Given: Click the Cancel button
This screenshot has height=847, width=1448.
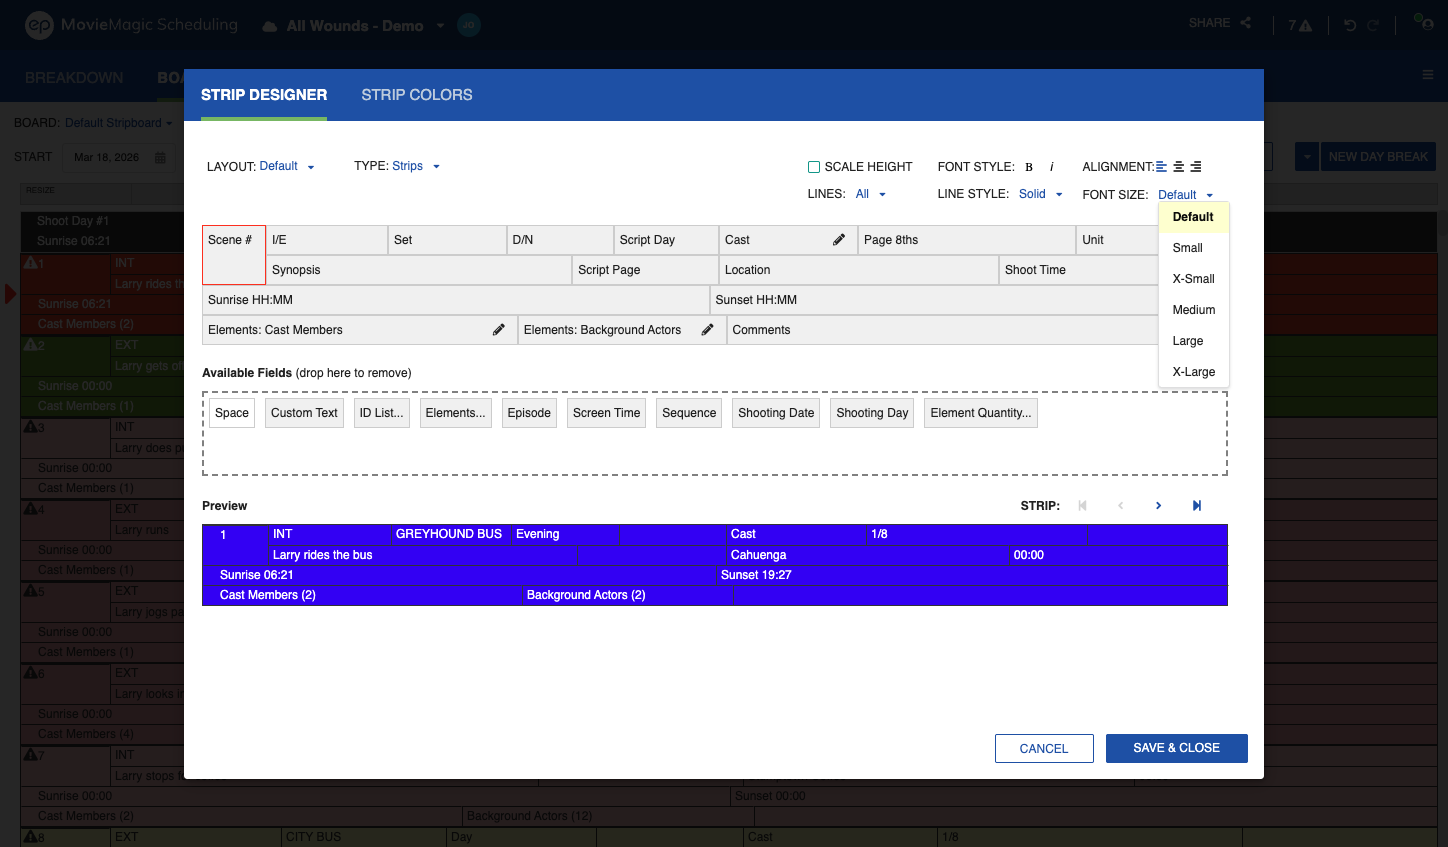Looking at the screenshot, I should click(x=1044, y=749).
